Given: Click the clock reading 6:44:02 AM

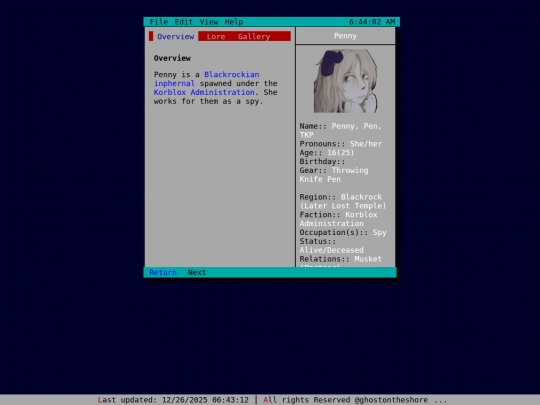Looking at the screenshot, I should pos(372,22).
